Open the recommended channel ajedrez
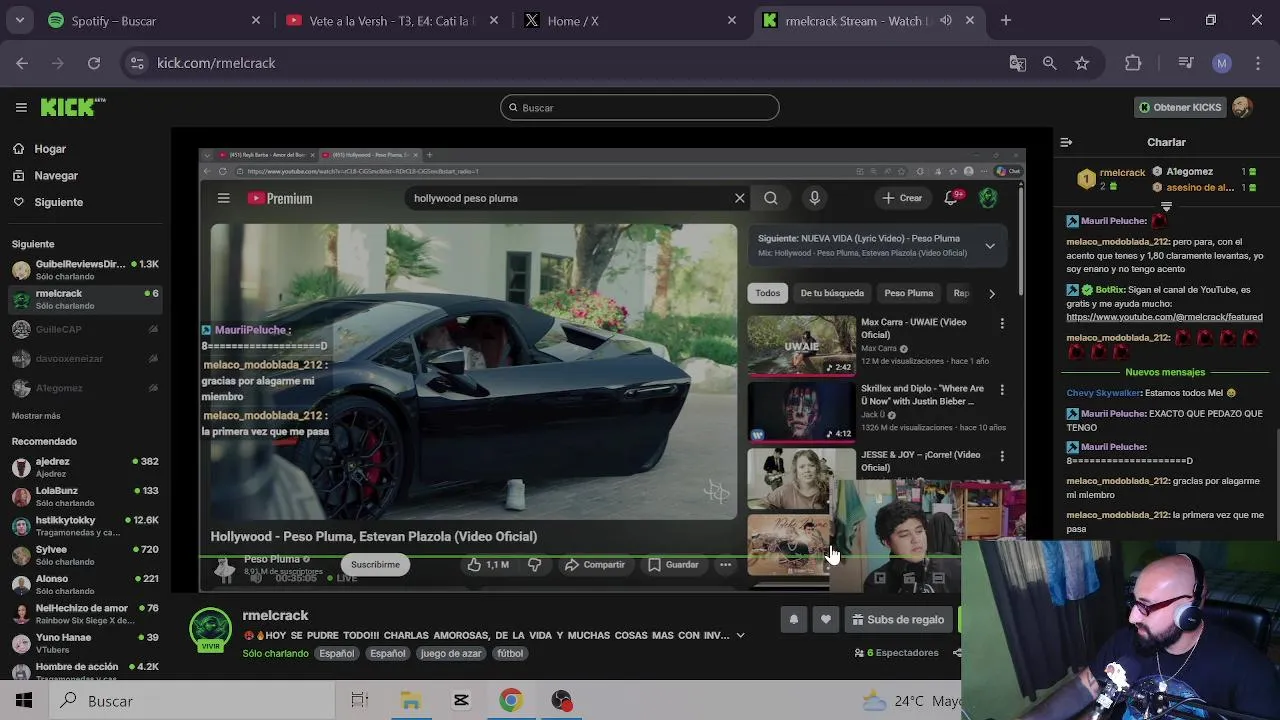Image resolution: width=1280 pixels, height=720 pixels. point(85,467)
